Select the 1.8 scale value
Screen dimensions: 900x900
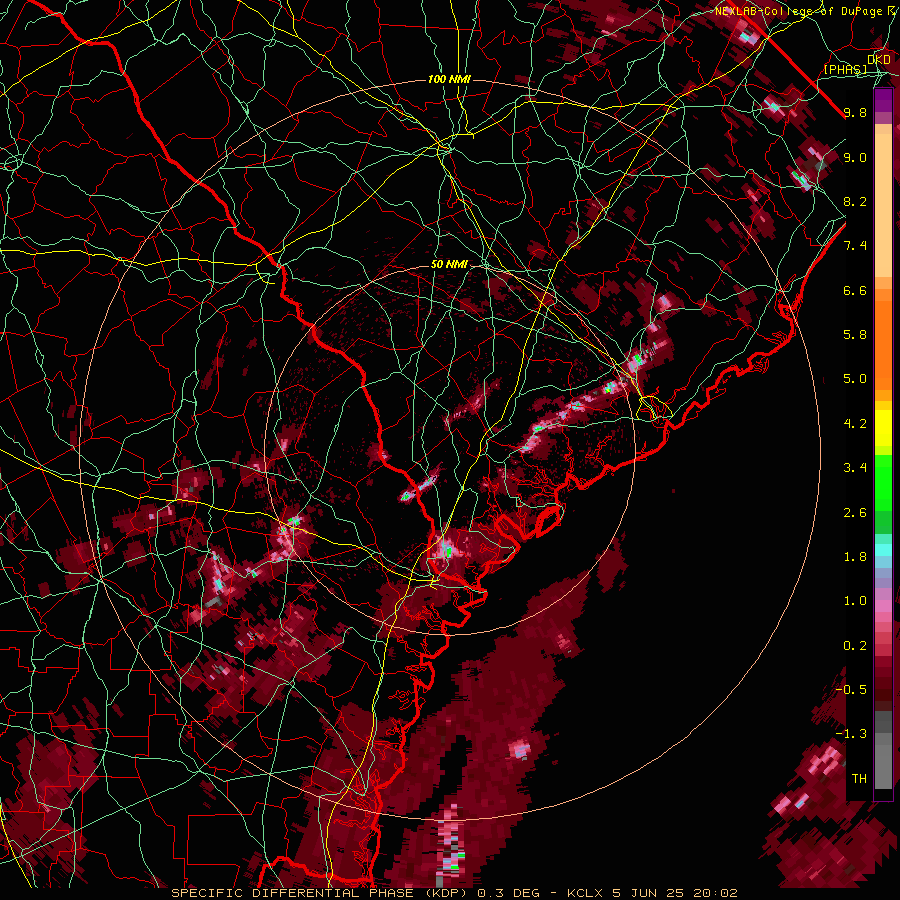pos(855,557)
